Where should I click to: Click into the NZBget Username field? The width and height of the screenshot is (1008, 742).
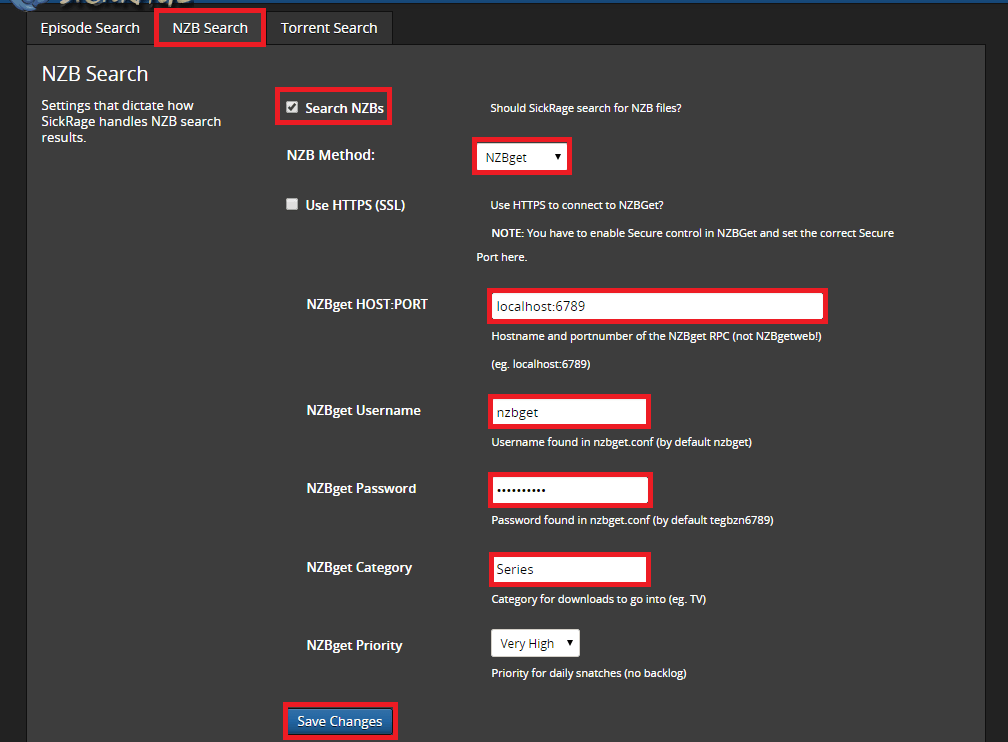click(569, 411)
